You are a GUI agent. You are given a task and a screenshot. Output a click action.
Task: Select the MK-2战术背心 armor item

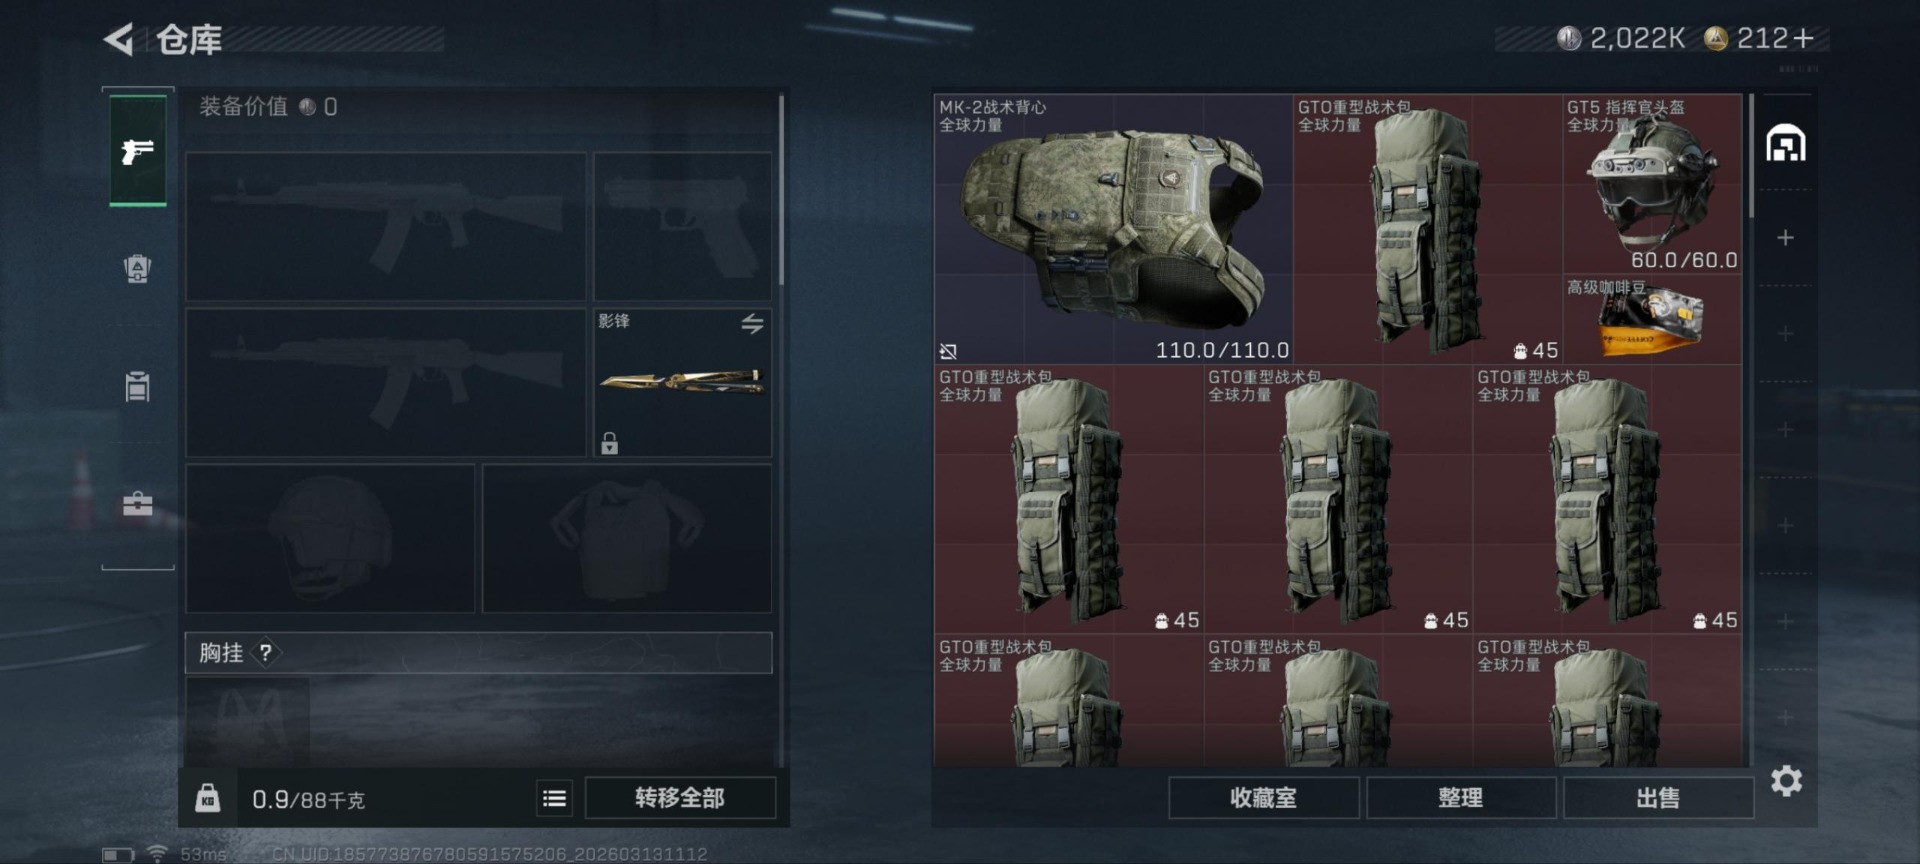pyautogui.click(x=1113, y=229)
